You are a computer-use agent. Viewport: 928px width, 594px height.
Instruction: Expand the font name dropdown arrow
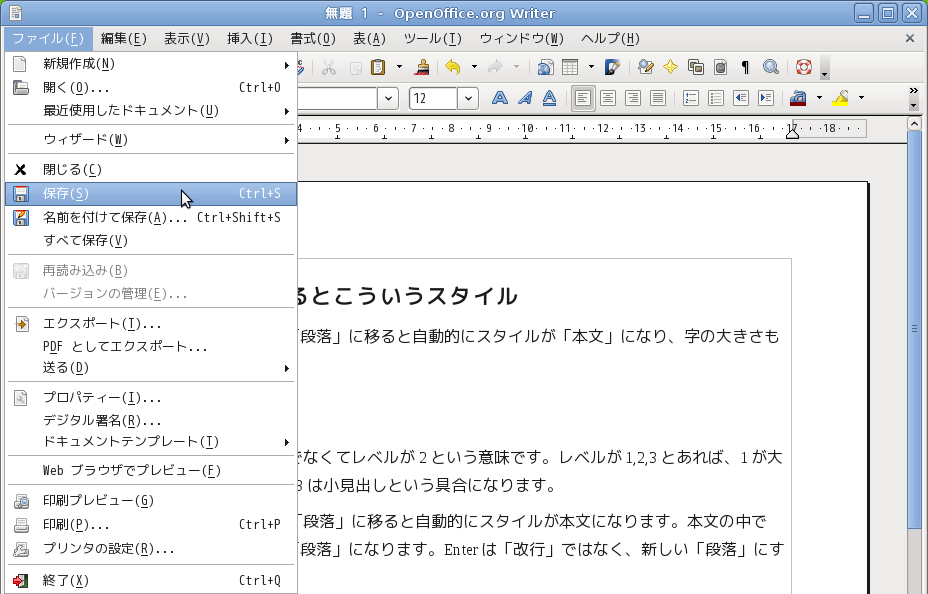click(x=388, y=98)
